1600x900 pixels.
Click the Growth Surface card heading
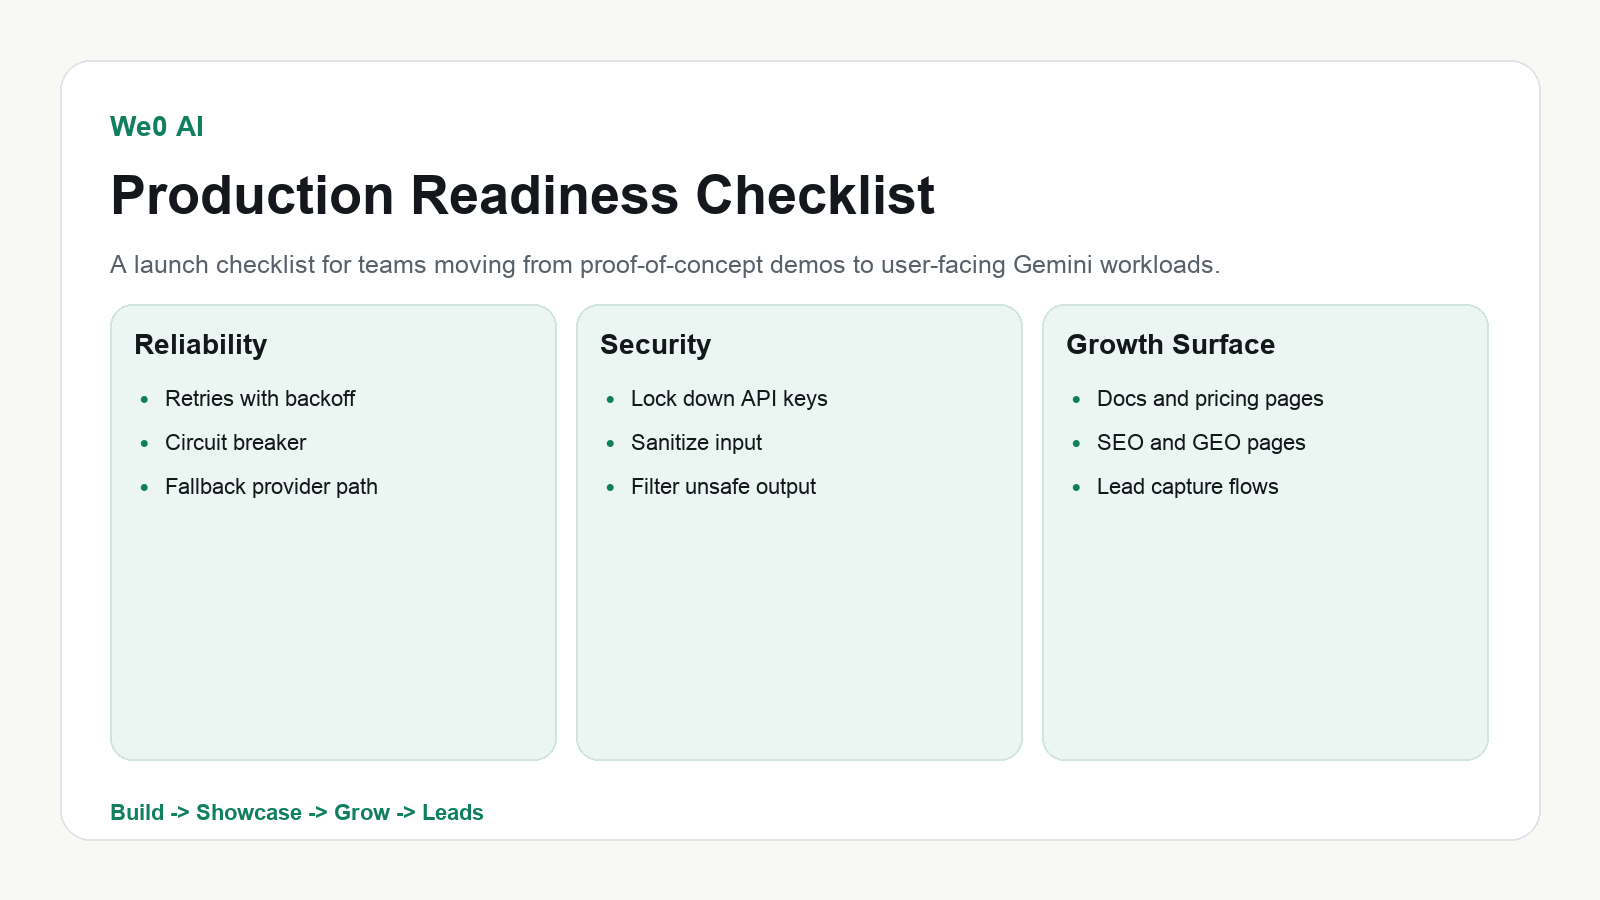tap(1171, 345)
